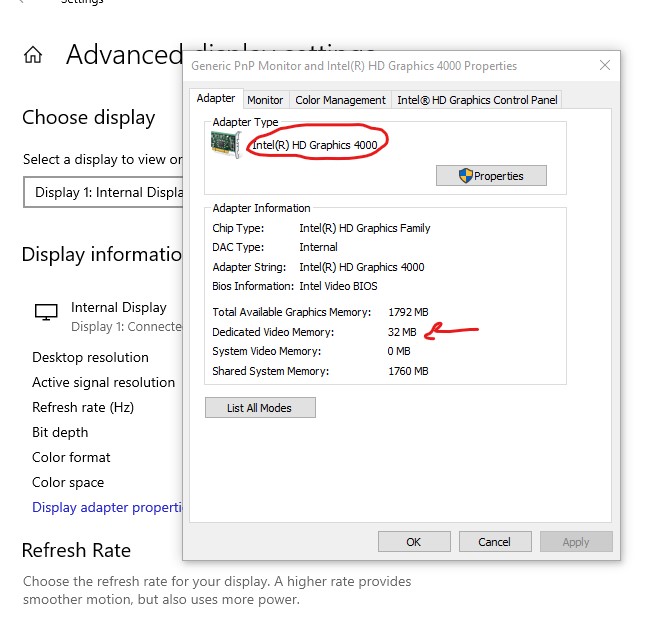Click the Internal Display monitor icon
Image resolution: width=652 pixels, height=629 pixels.
[46, 312]
